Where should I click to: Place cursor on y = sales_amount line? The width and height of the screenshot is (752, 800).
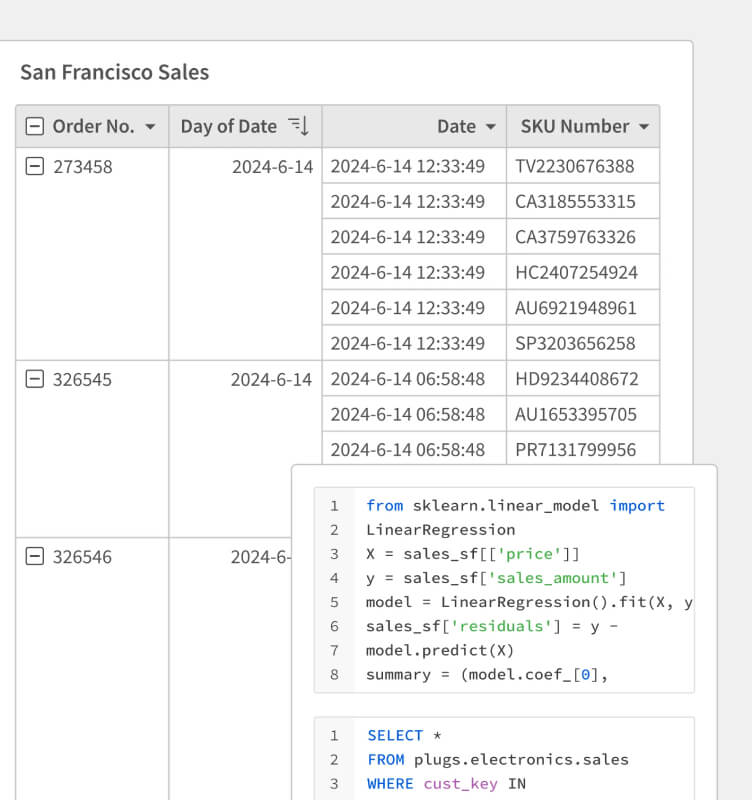[x=496, y=578]
